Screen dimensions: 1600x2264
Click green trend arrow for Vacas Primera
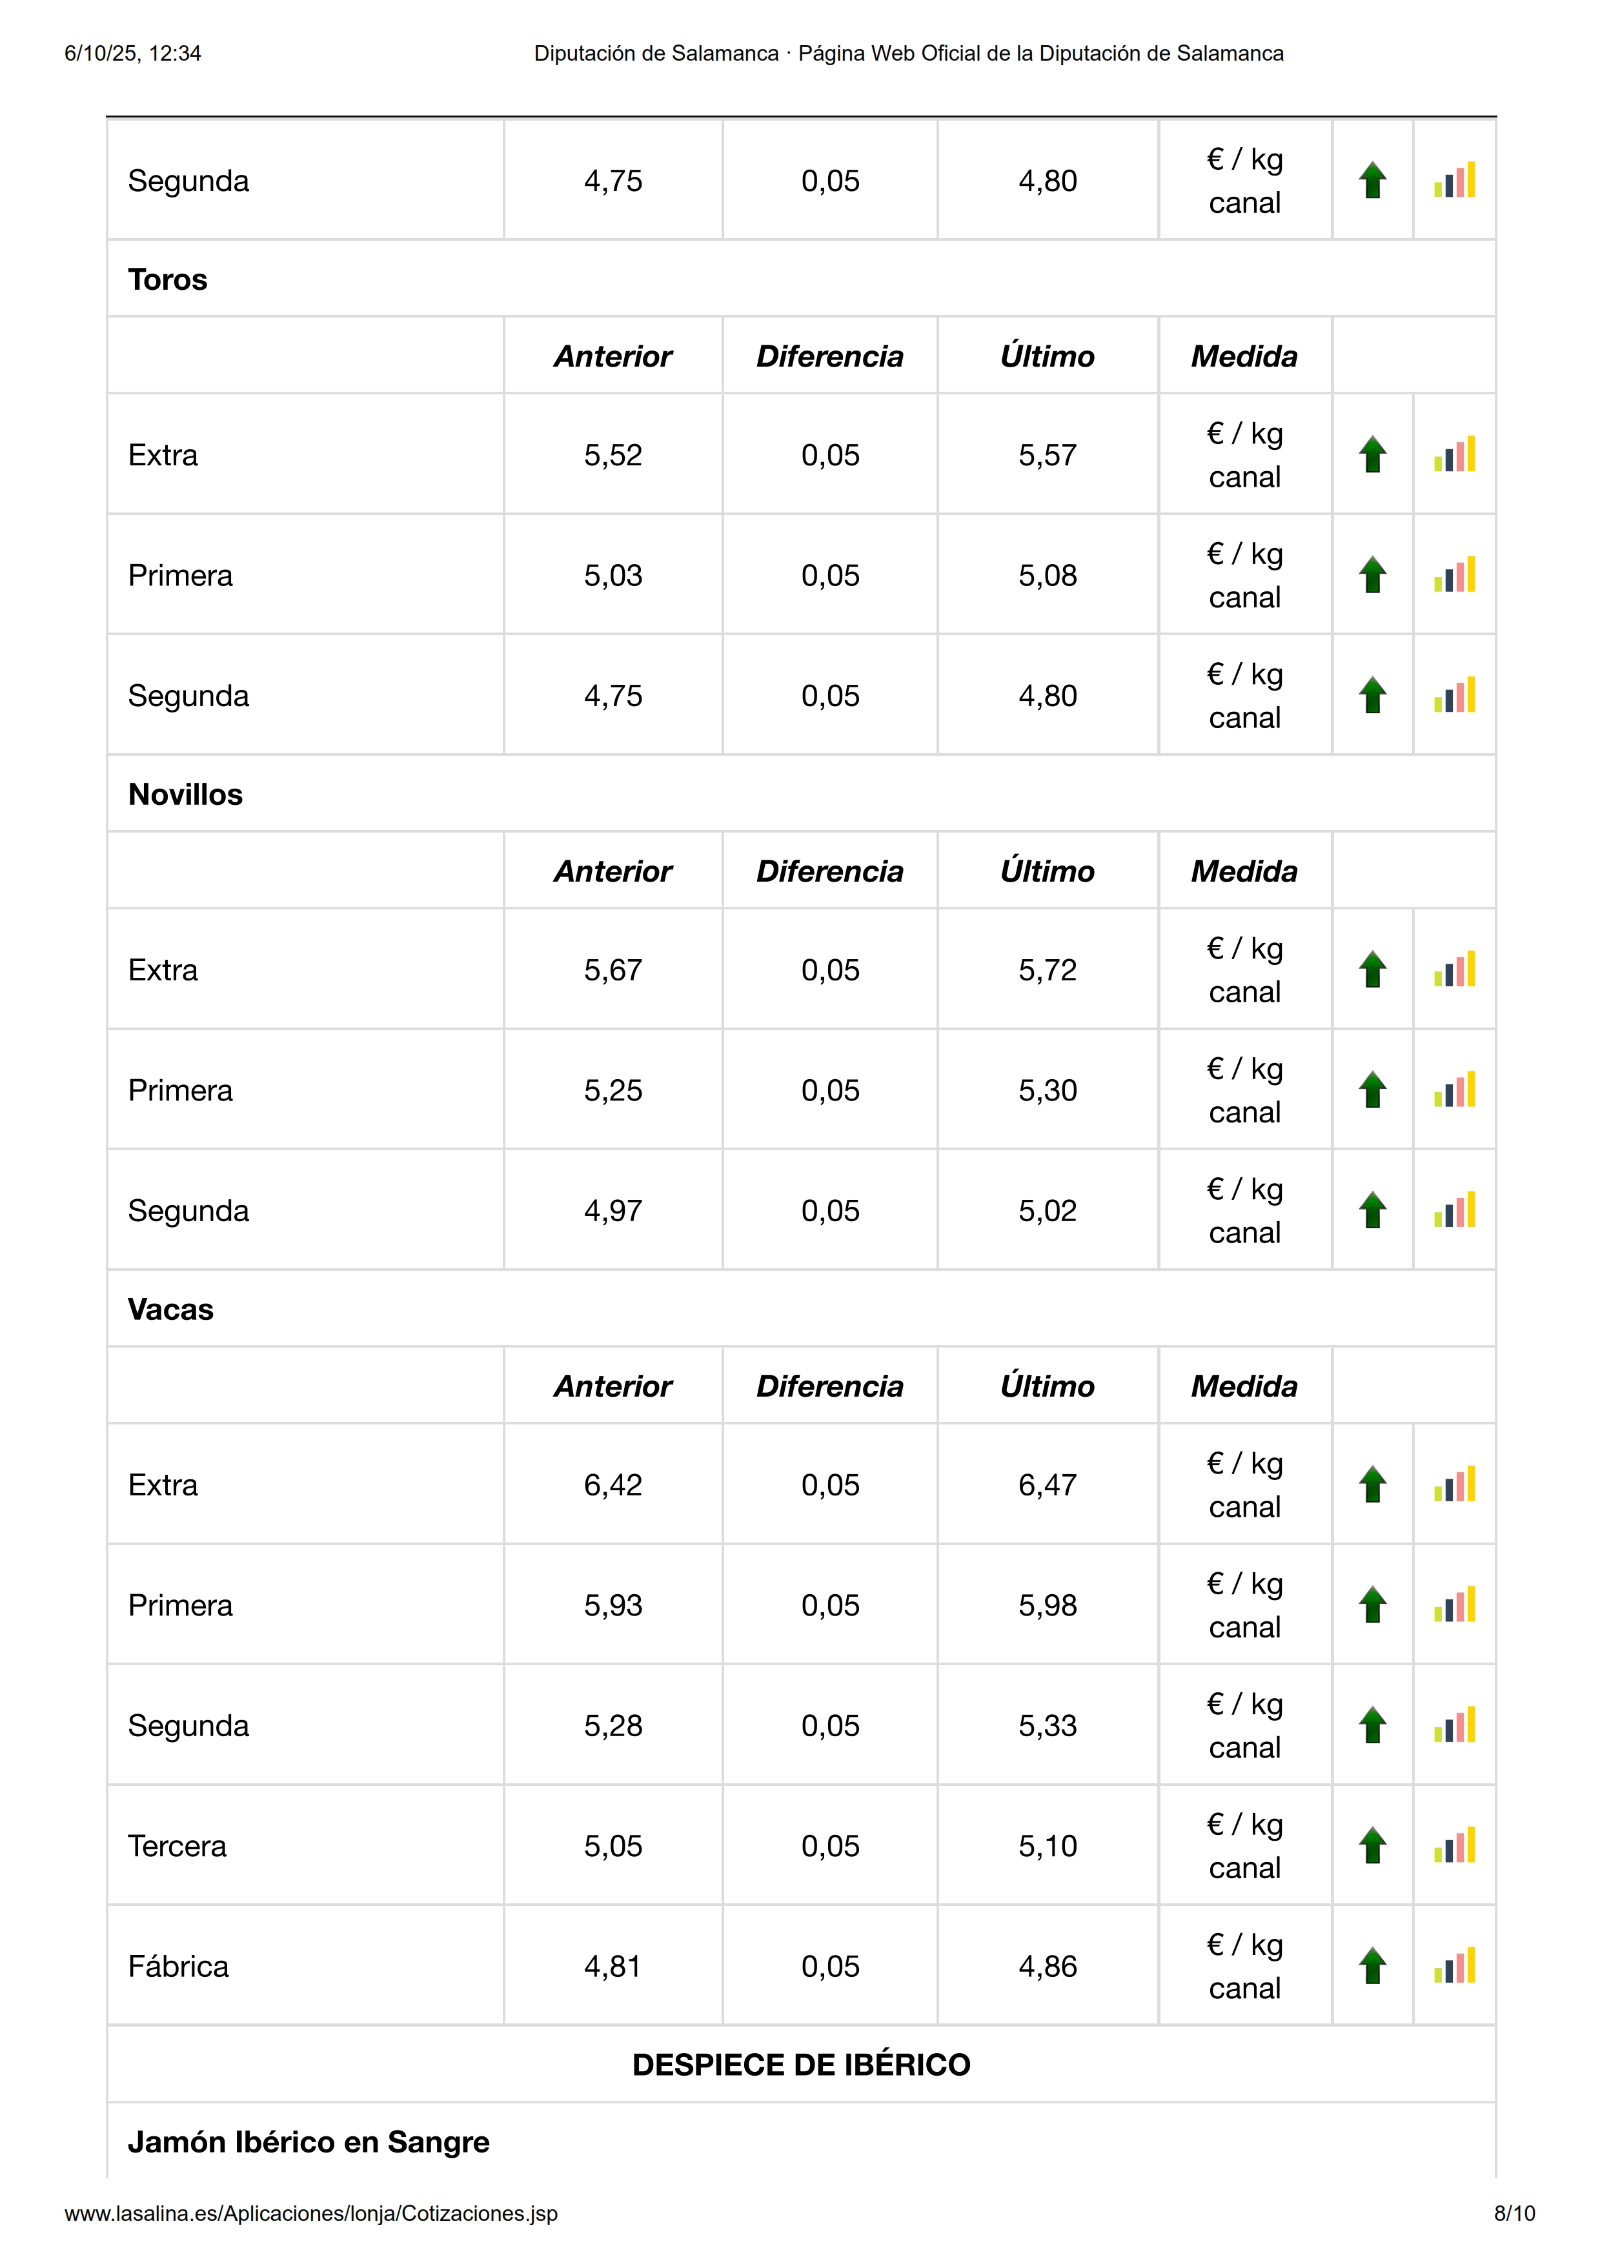[x=1373, y=1605]
